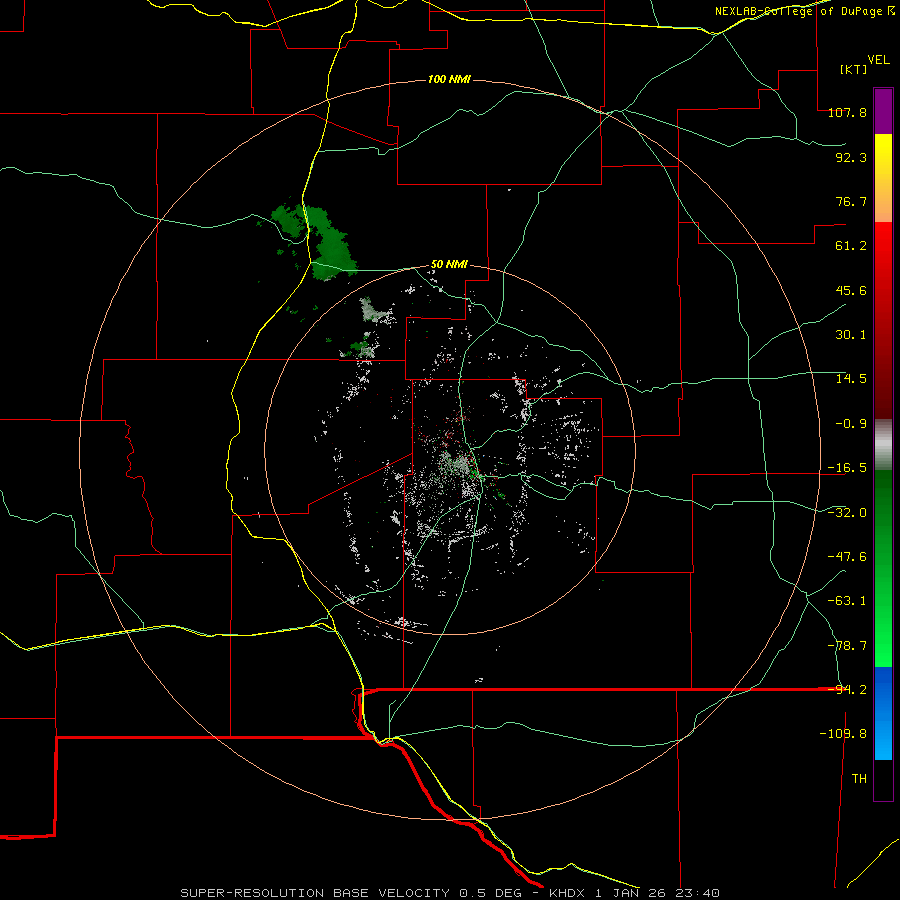Click the 14.5 scale value
This screenshot has height=900, width=900.
(851, 379)
